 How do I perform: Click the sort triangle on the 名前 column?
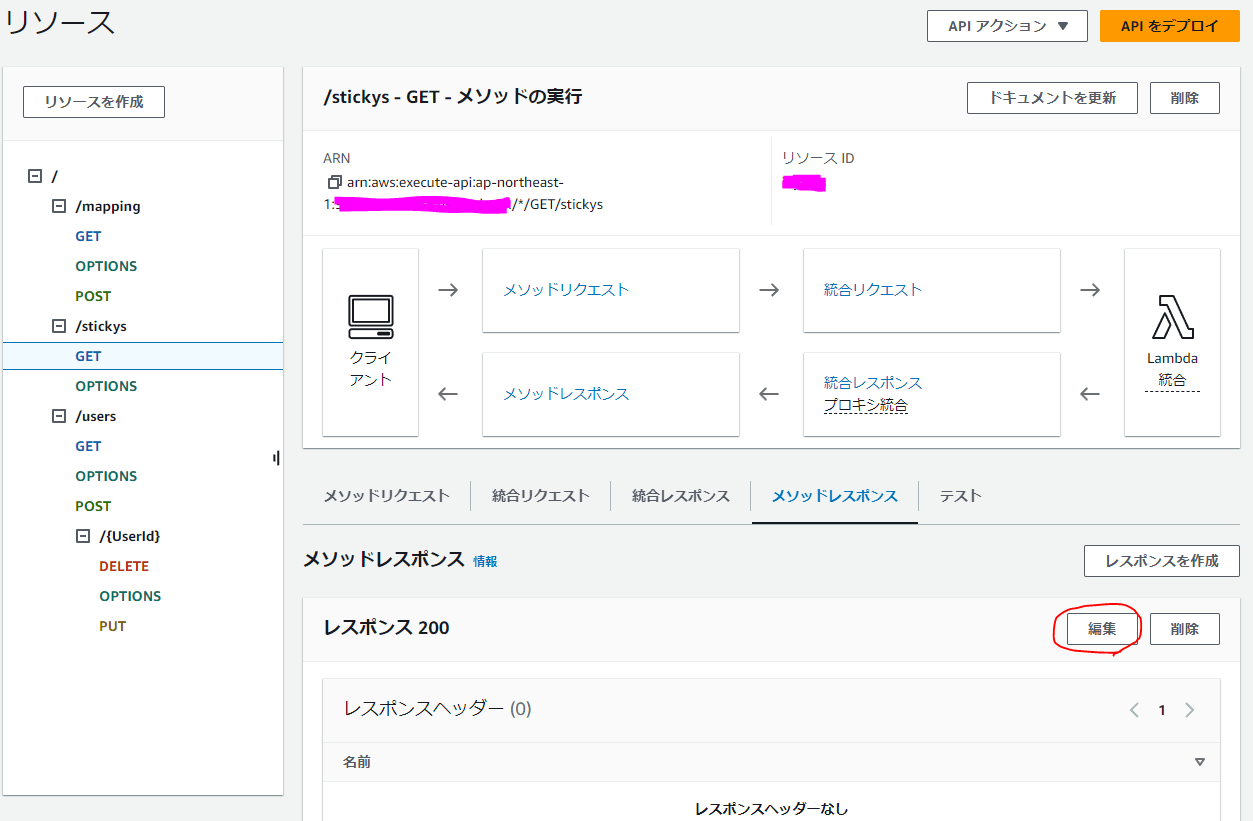click(x=1200, y=761)
